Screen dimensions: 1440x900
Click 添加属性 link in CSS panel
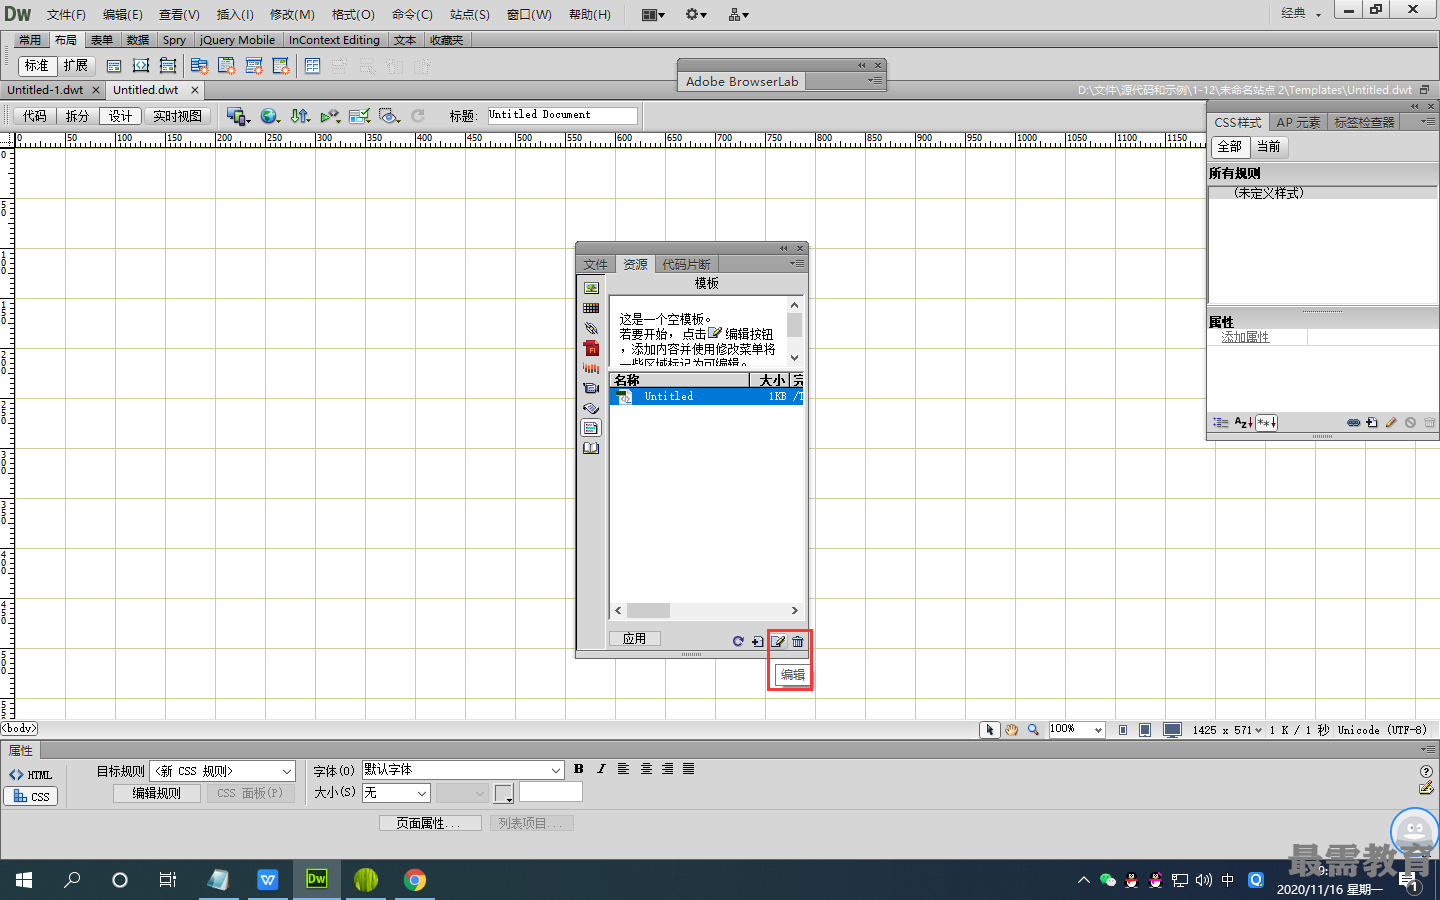(x=1245, y=337)
